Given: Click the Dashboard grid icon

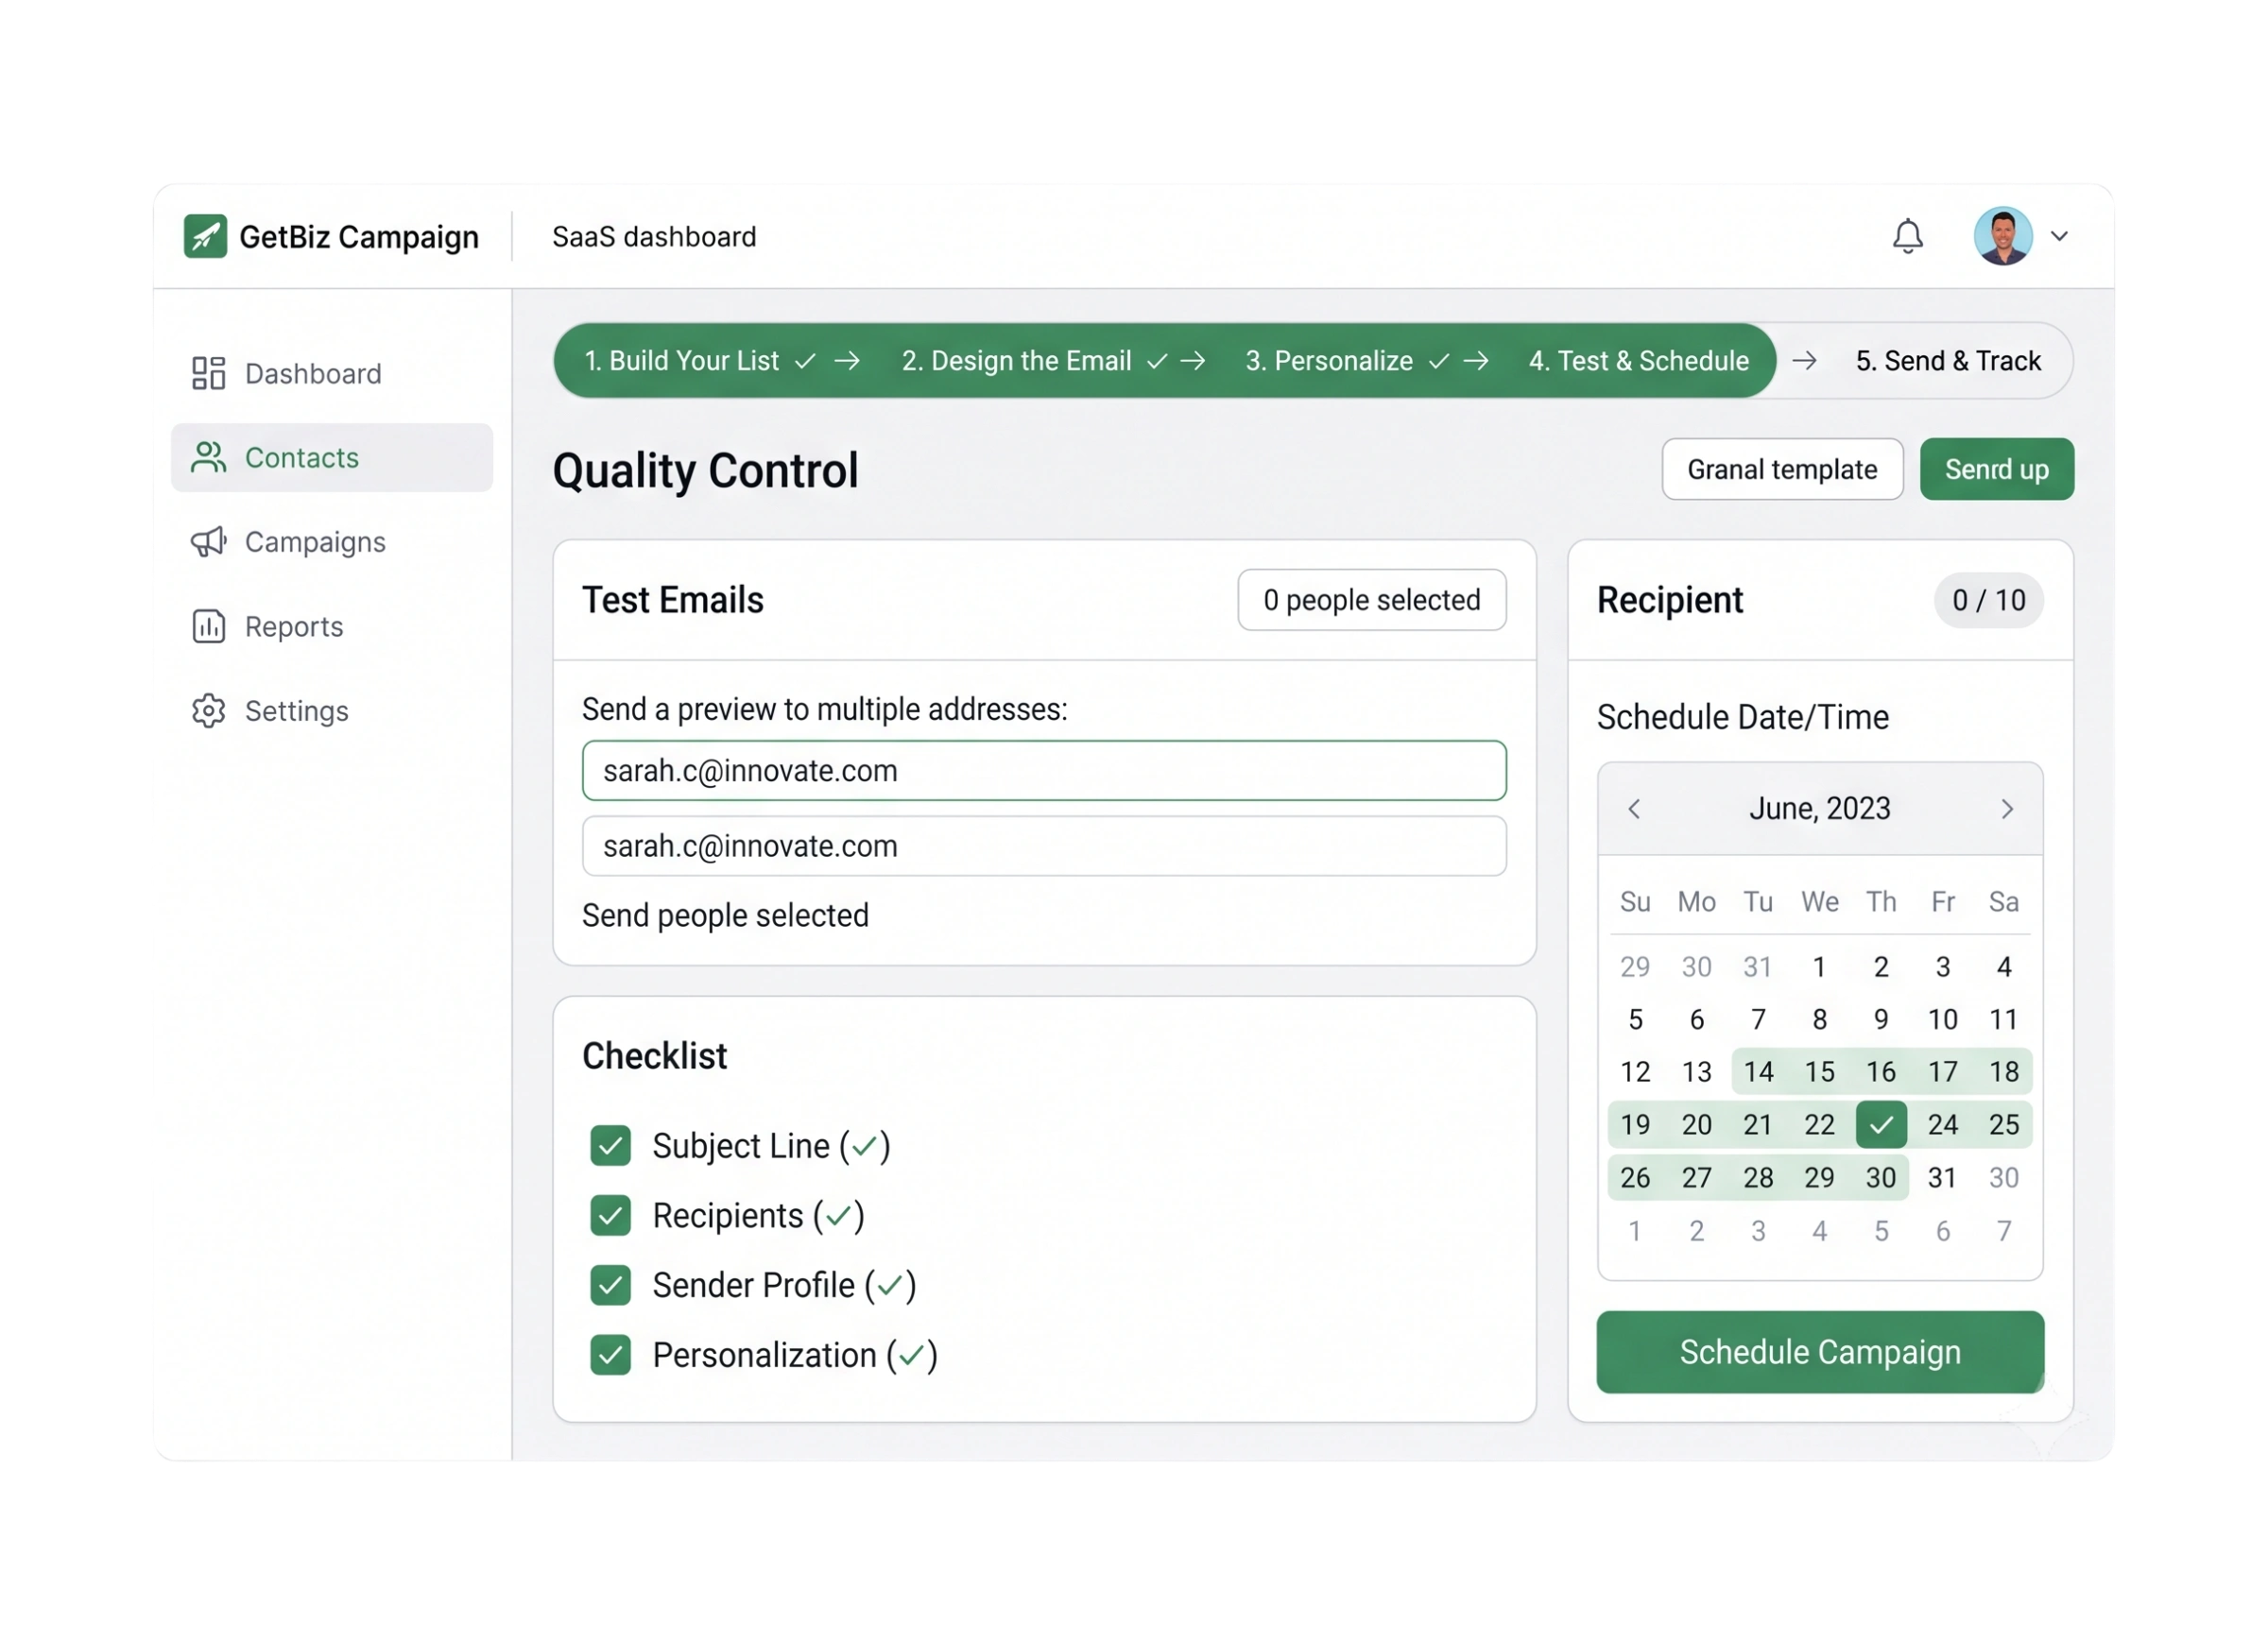Looking at the screenshot, I should click(208, 373).
